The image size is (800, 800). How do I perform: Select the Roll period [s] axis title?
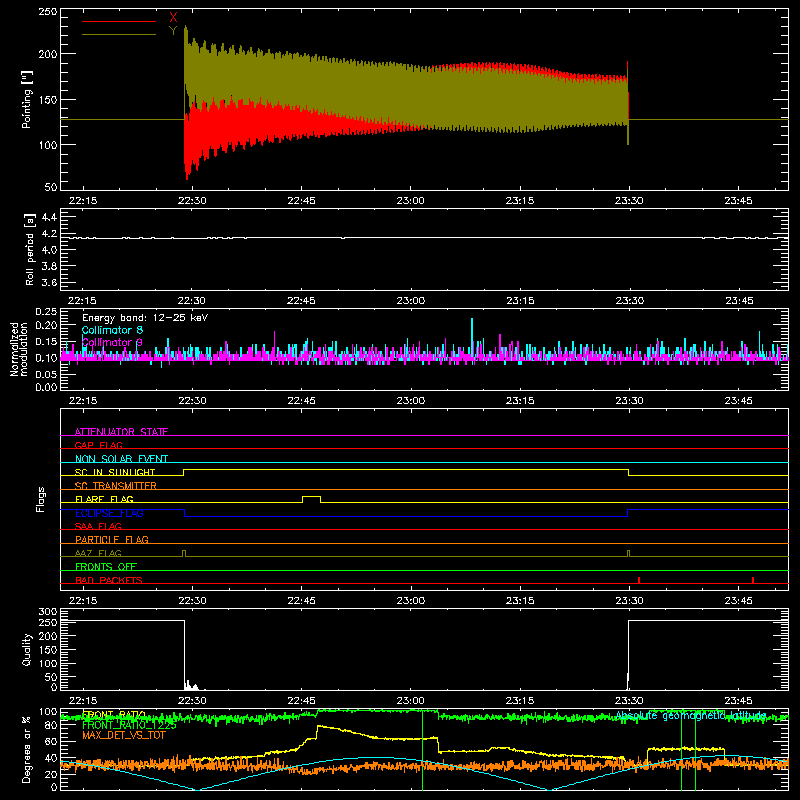[x=29, y=249]
